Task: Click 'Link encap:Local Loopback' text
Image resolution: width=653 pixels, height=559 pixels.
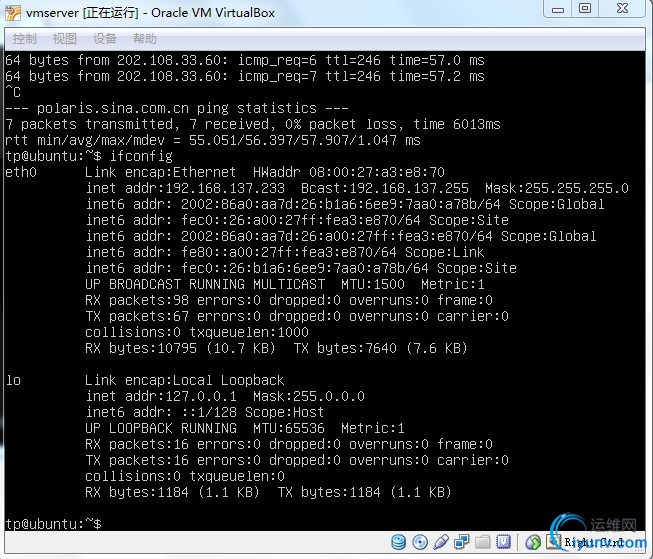Action: click(x=184, y=380)
